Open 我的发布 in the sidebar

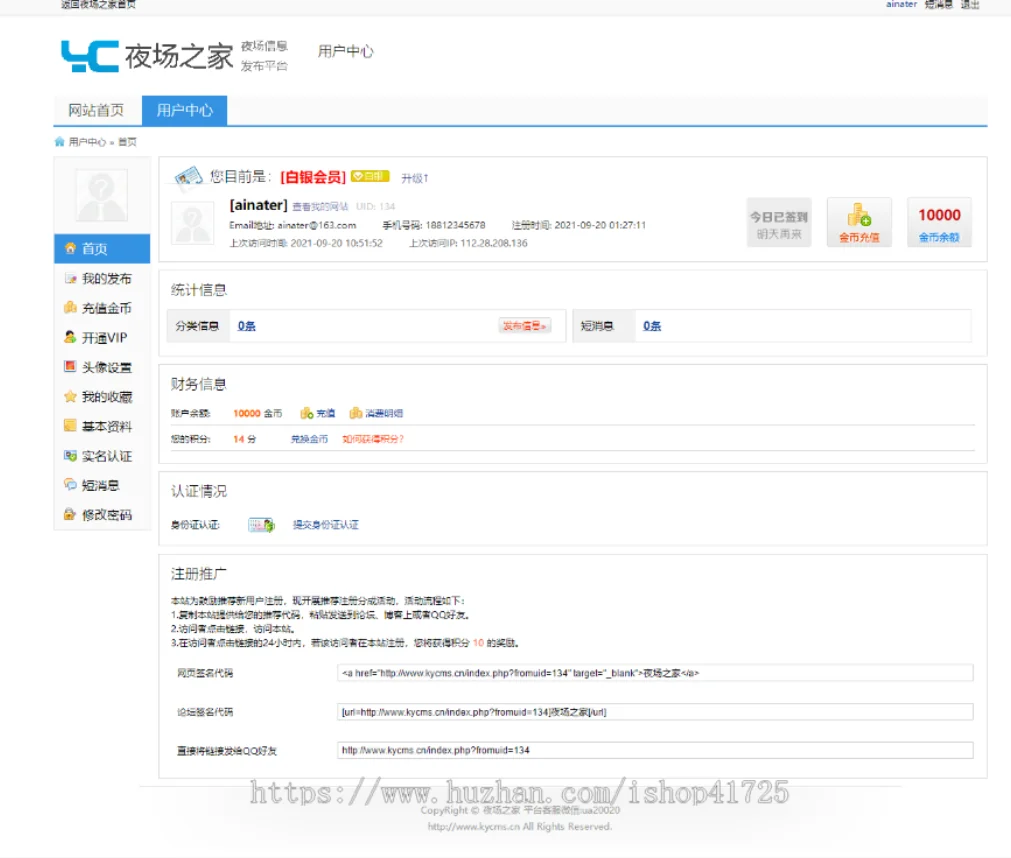pos(106,279)
